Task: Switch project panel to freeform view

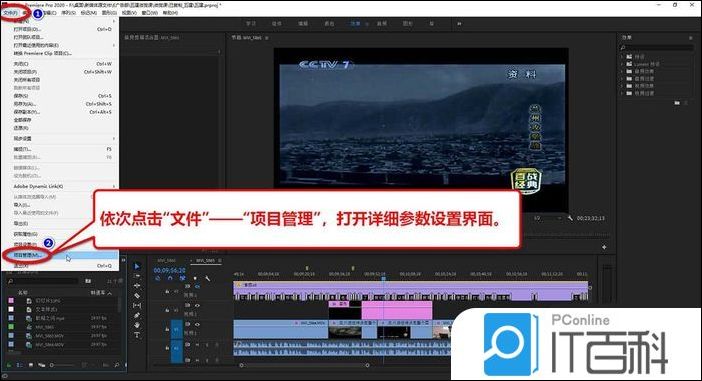Action: coord(42,365)
